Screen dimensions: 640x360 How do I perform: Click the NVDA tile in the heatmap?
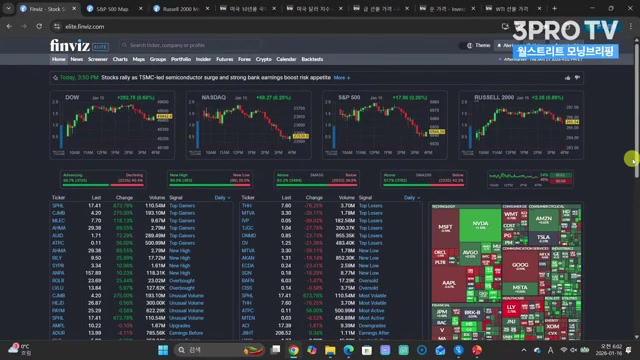click(480, 225)
